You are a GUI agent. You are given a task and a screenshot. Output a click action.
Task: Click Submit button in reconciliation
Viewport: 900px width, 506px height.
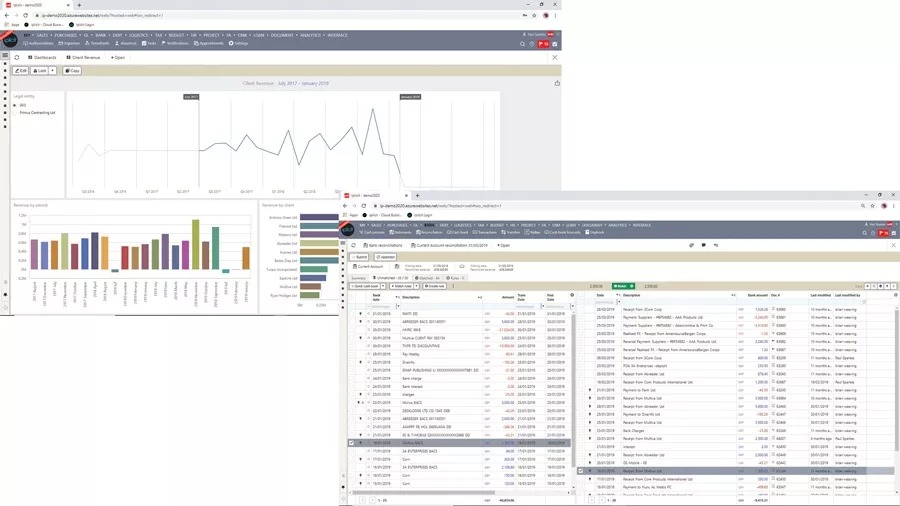[360, 257]
